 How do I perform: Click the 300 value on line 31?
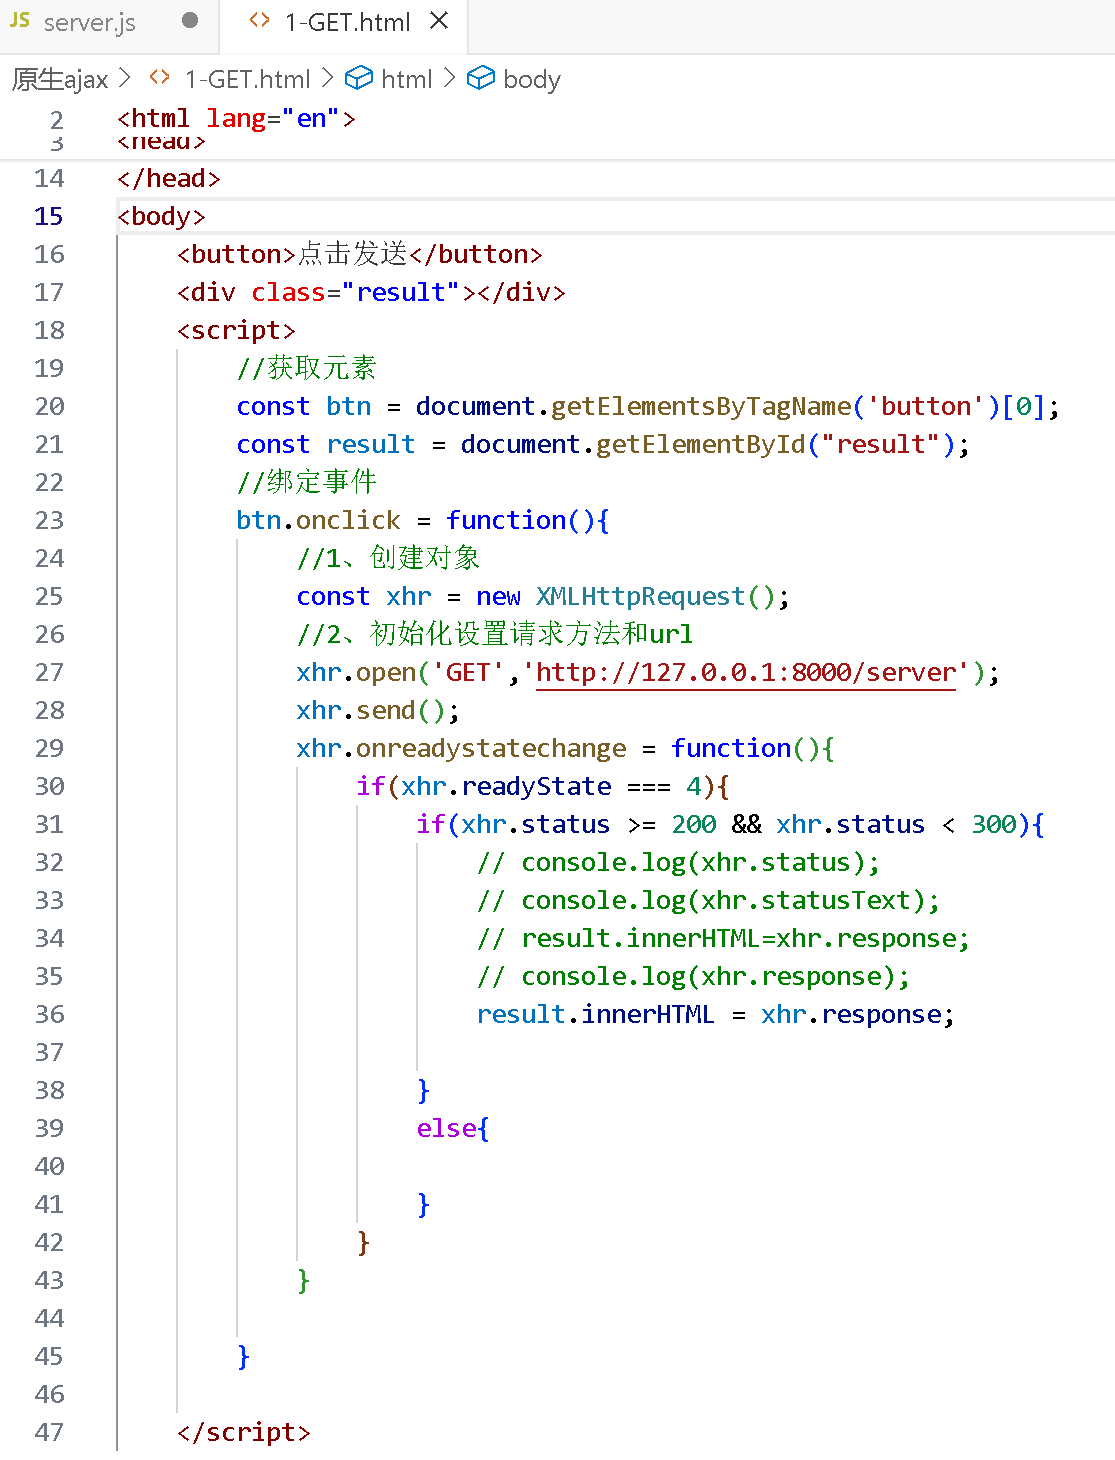click(994, 824)
